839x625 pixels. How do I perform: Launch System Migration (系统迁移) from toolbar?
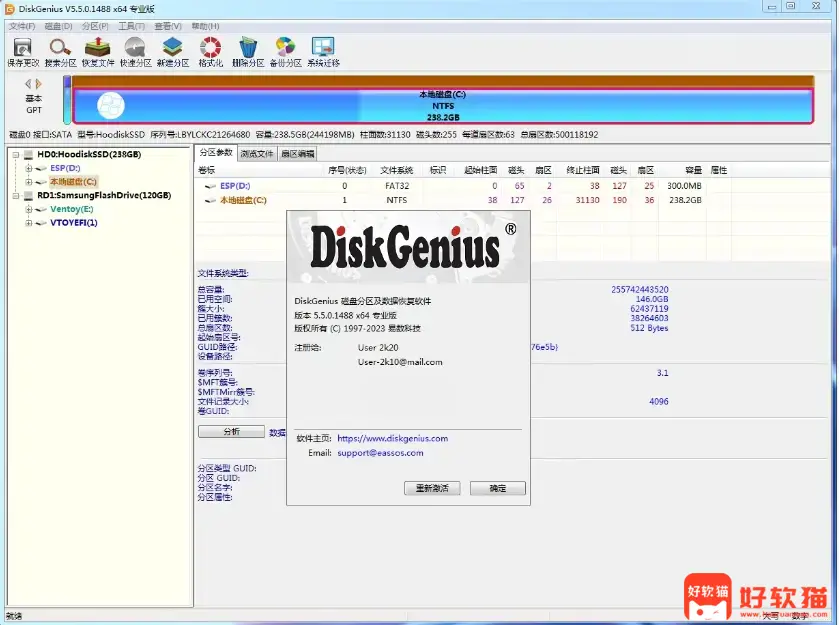pos(323,52)
